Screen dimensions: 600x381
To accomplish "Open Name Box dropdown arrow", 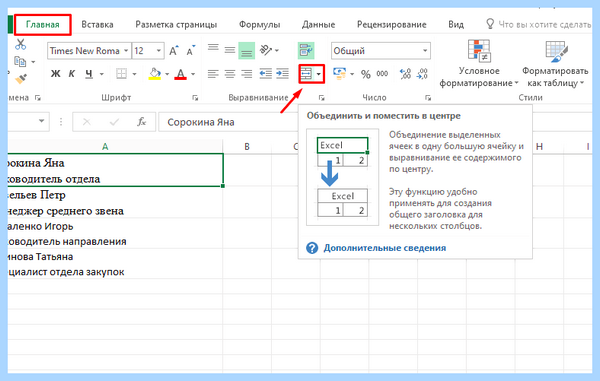I will (41, 122).
